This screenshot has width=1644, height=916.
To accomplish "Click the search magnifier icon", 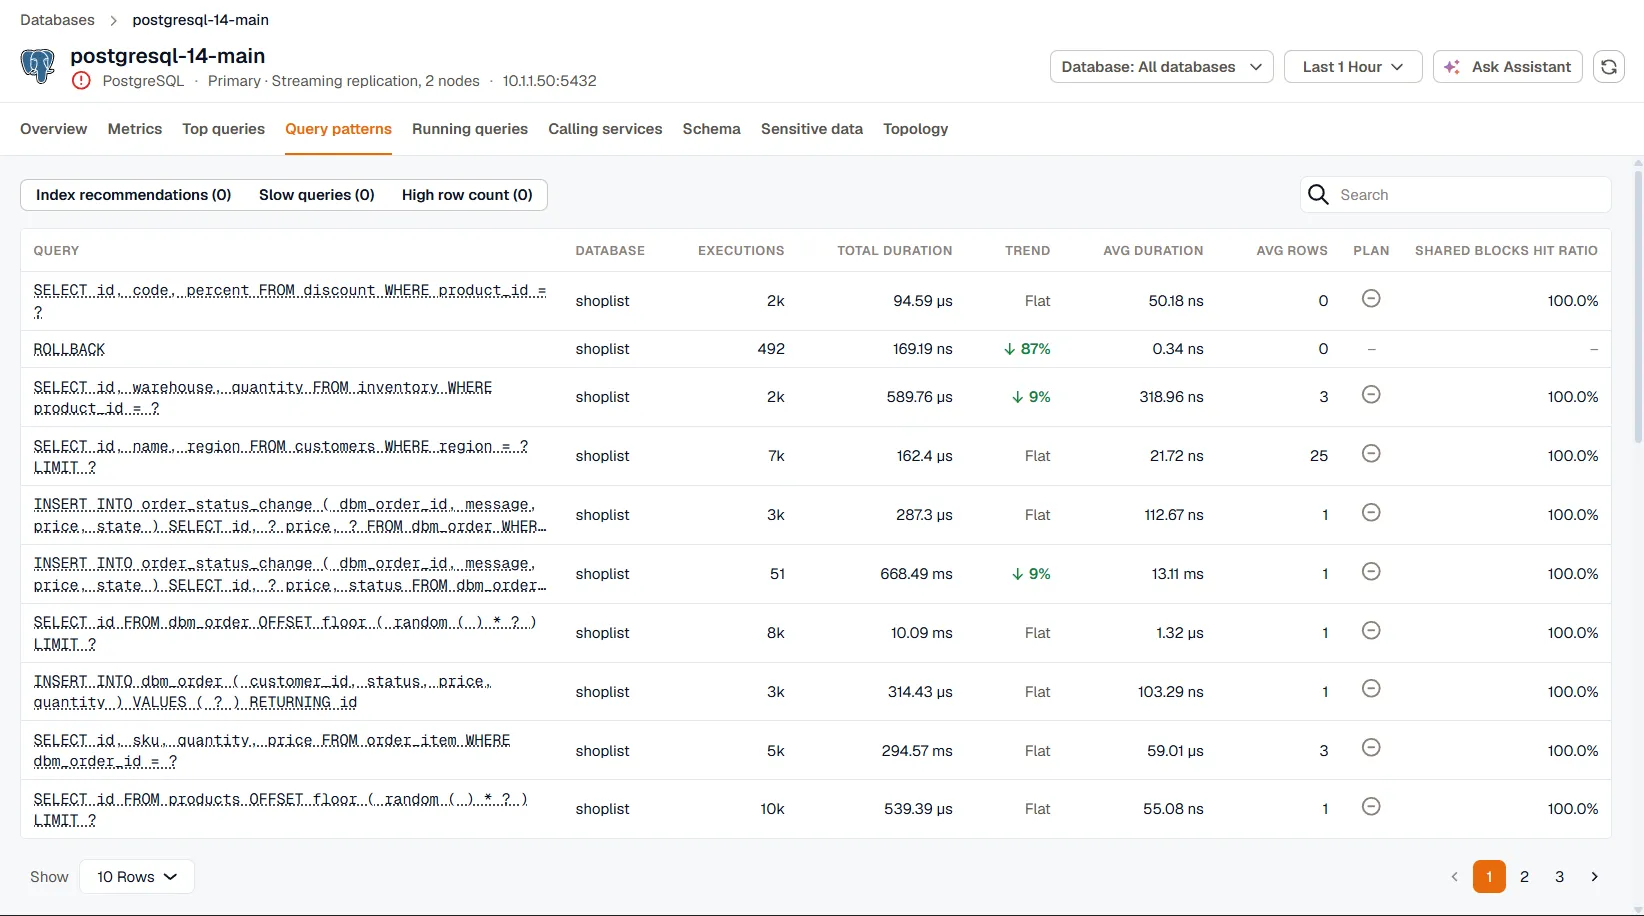I will click(x=1318, y=195).
